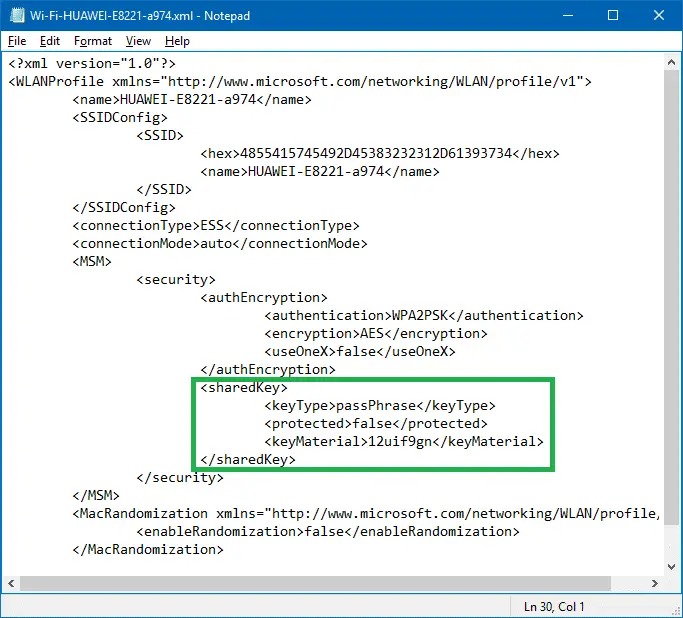
Task: Open the Help menu
Action: point(177,41)
